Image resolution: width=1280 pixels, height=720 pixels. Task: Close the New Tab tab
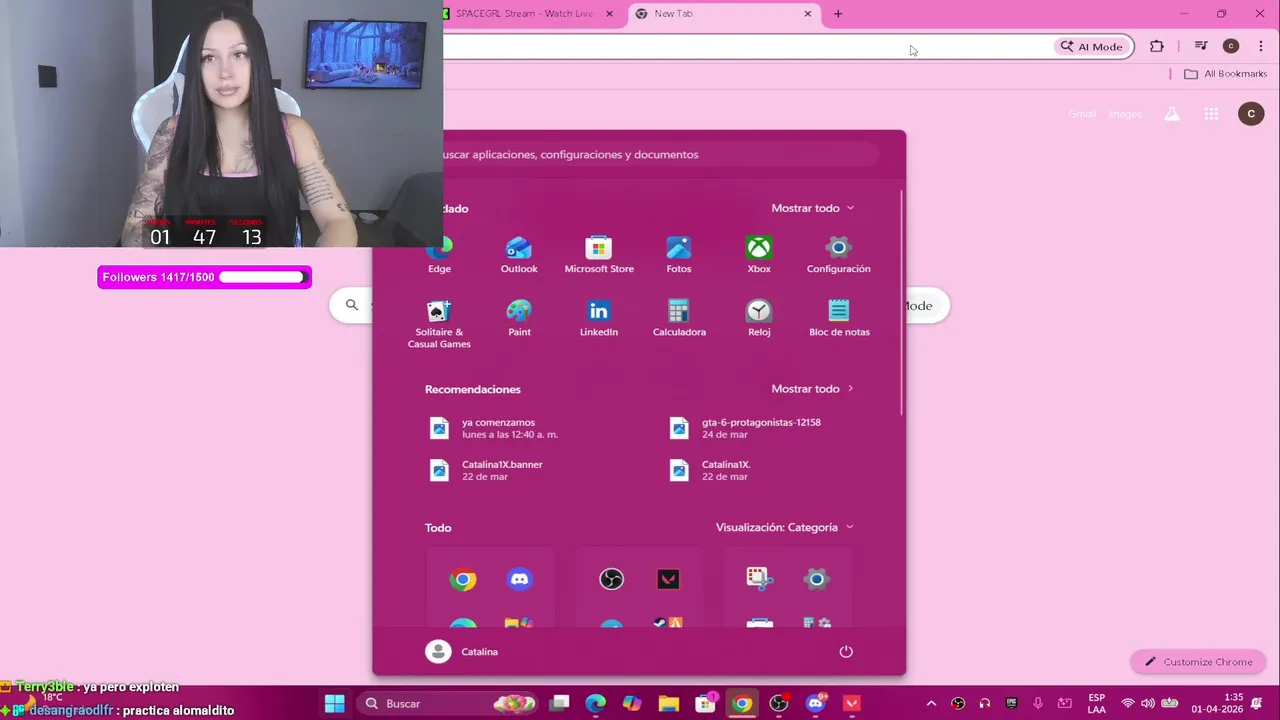[x=808, y=14]
